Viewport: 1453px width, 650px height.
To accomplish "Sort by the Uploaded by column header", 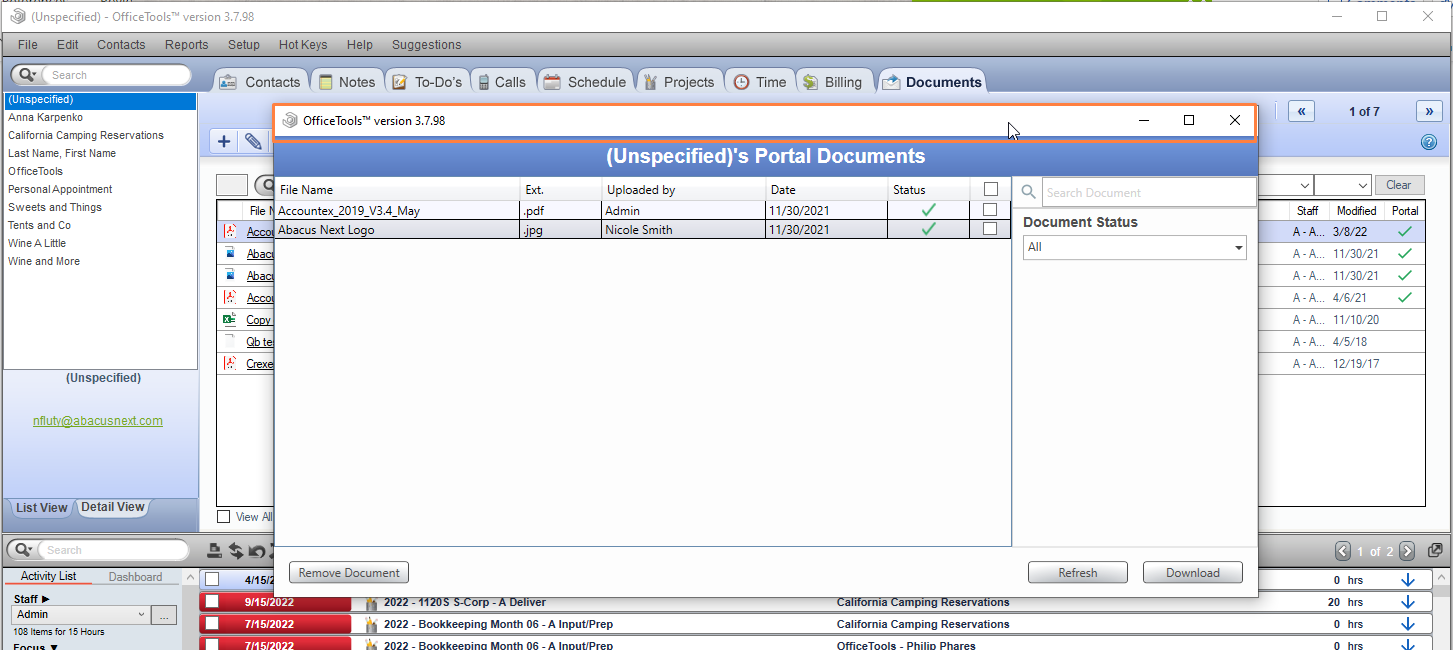I will (x=684, y=189).
